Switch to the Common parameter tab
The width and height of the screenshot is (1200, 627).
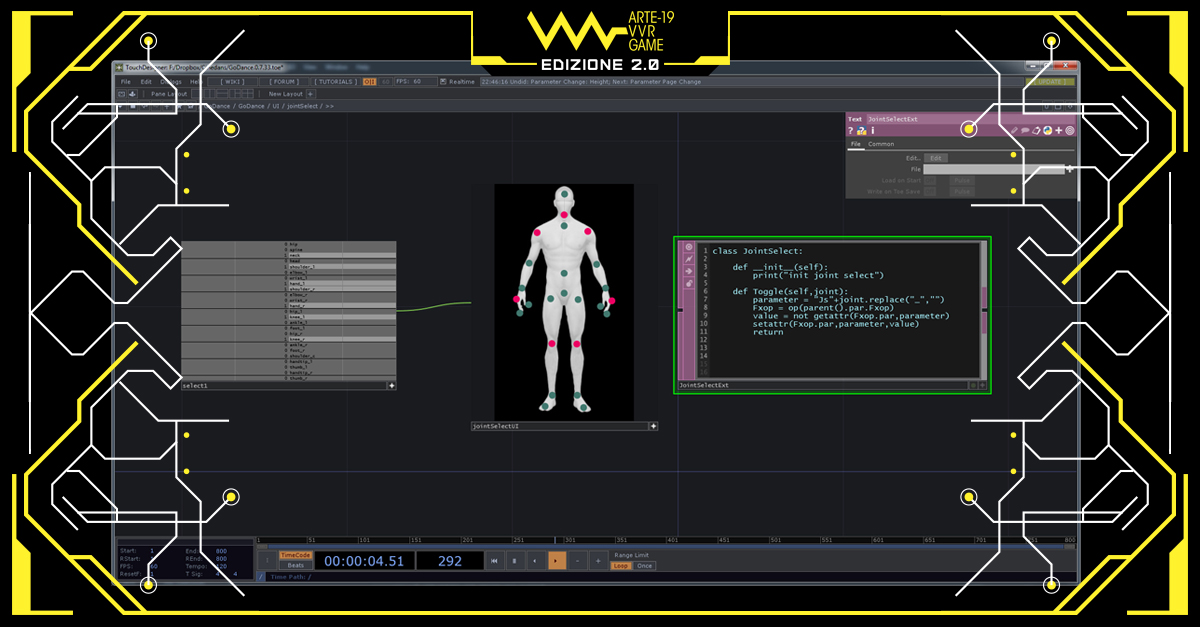[881, 144]
